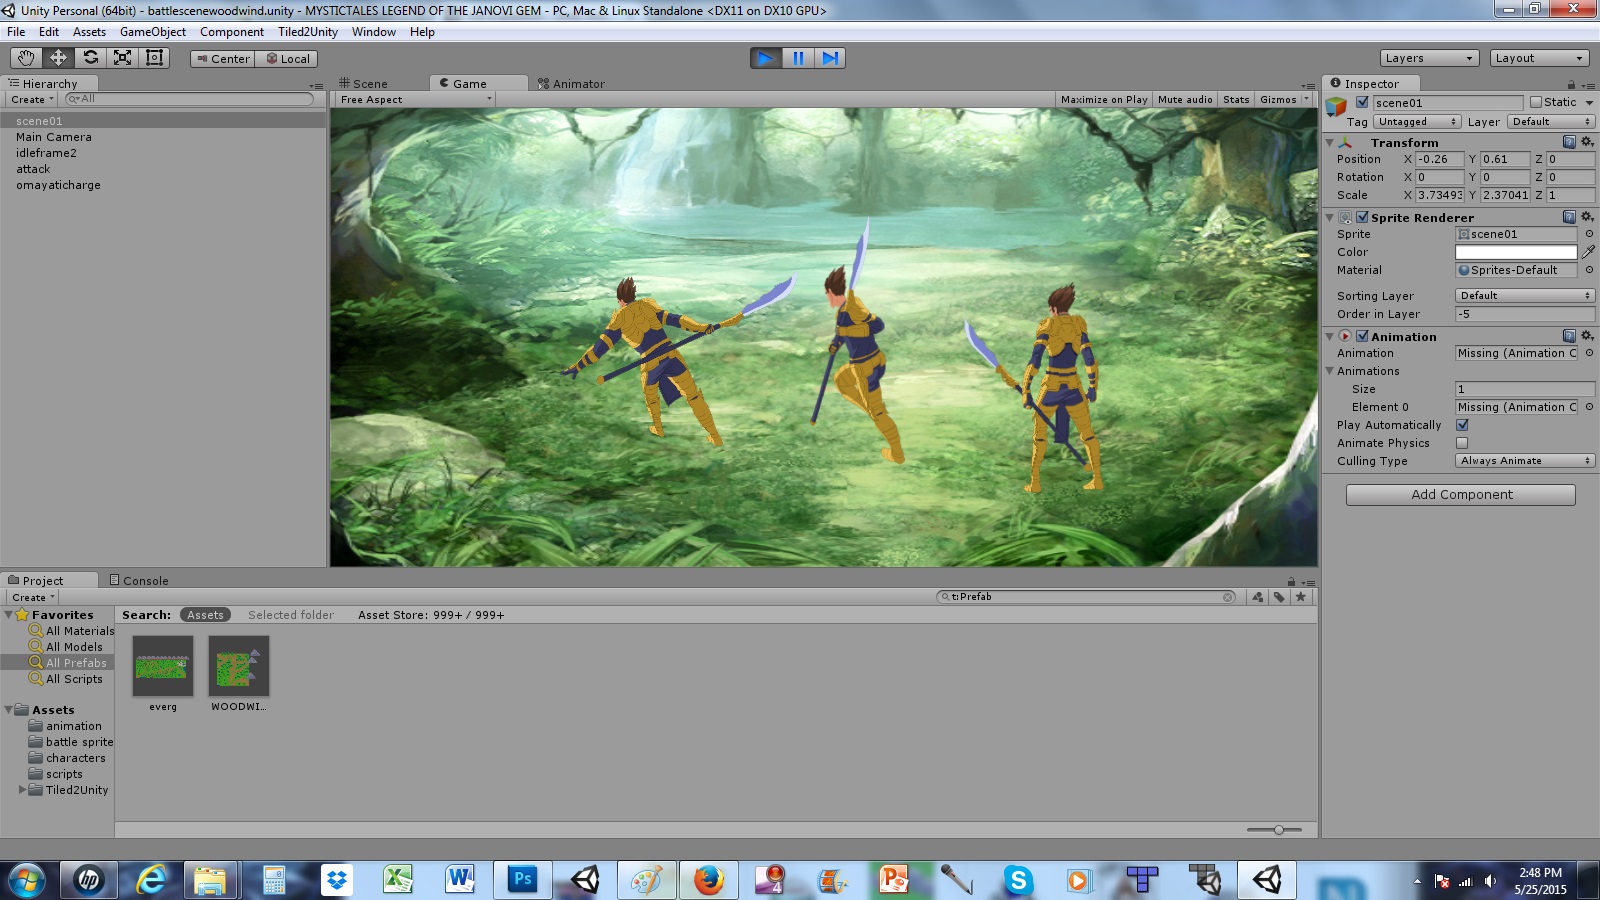Select the WOODWI prefab thumbnail
The width and height of the screenshot is (1600, 900).
pos(239,666)
